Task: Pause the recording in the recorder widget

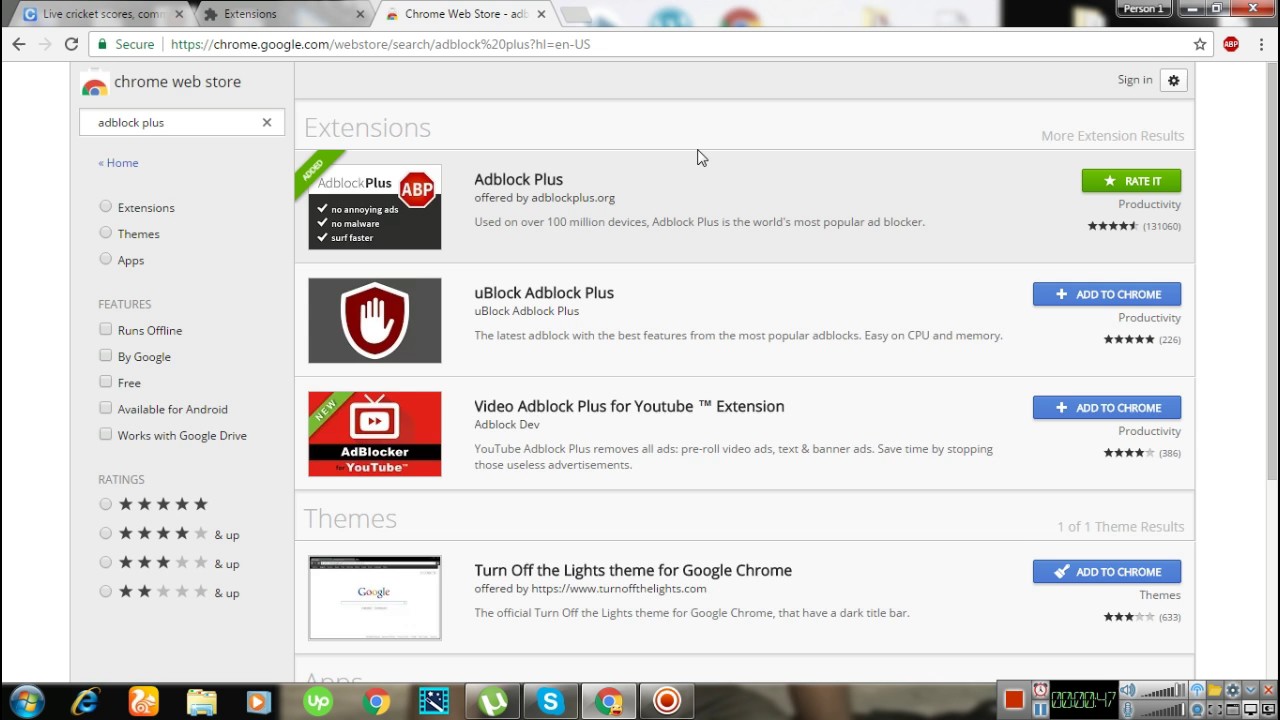Action: 1041,710
